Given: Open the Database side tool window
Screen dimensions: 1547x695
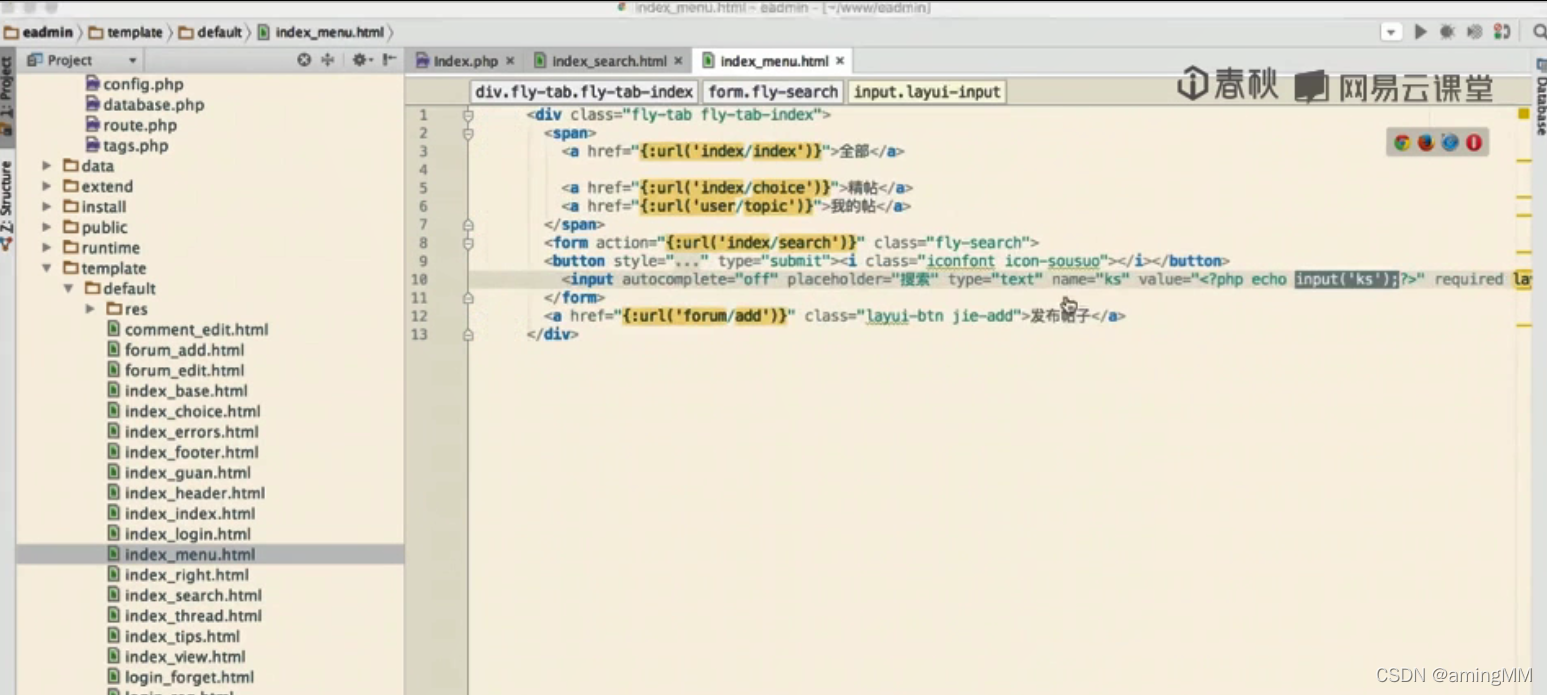Looking at the screenshot, I should tap(1540, 98).
